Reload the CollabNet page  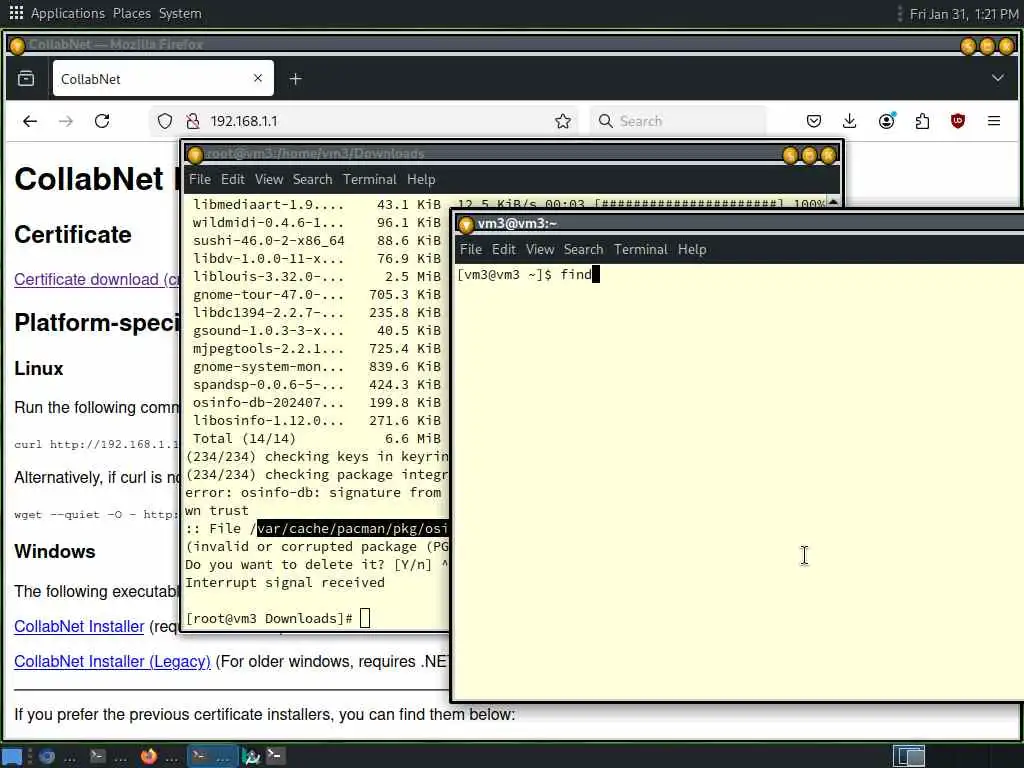pyautogui.click(x=102, y=121)
